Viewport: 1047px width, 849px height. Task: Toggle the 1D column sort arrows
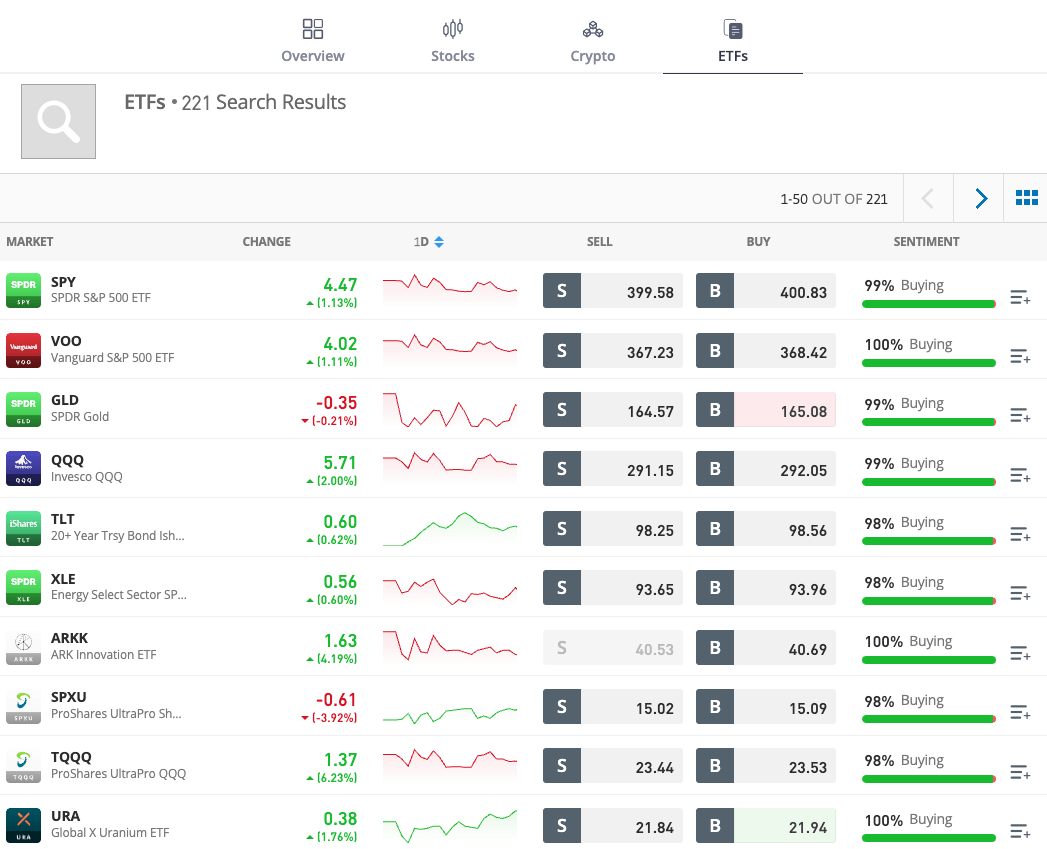(x=438, y=241)
